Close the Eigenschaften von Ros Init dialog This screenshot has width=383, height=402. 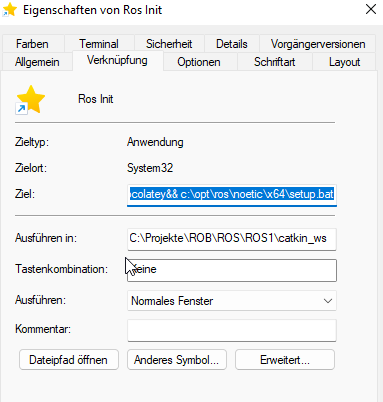[371, 9]
